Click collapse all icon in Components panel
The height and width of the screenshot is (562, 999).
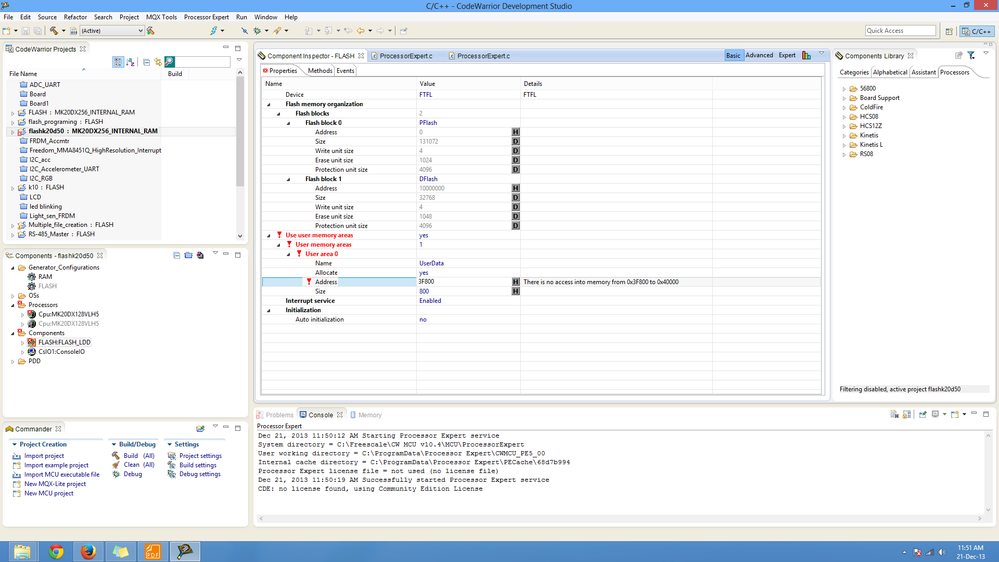tap(176, 255)
